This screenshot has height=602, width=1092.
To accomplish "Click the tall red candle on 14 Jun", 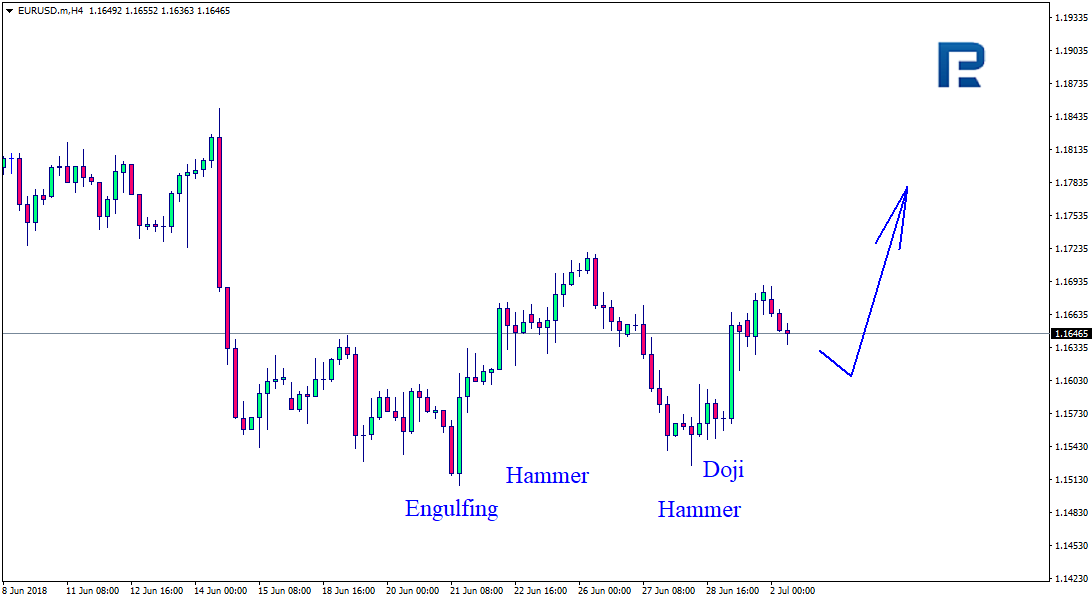I will (x=219, y=213).
